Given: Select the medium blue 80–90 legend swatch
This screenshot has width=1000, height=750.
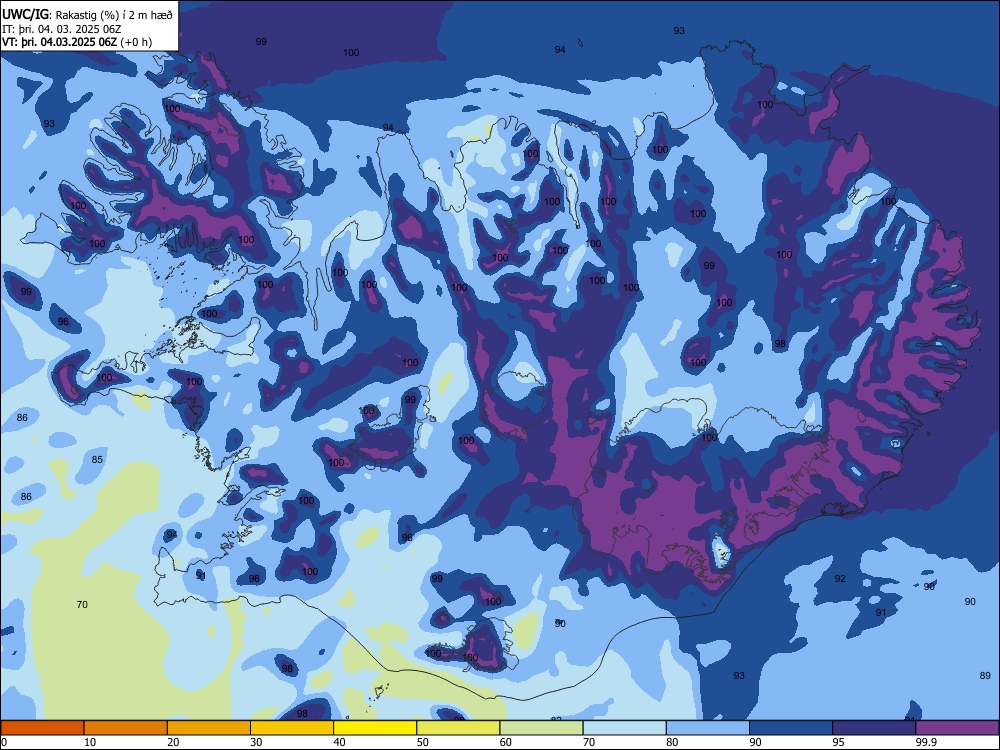Looking at the screenshot, I should click(708, 728).
